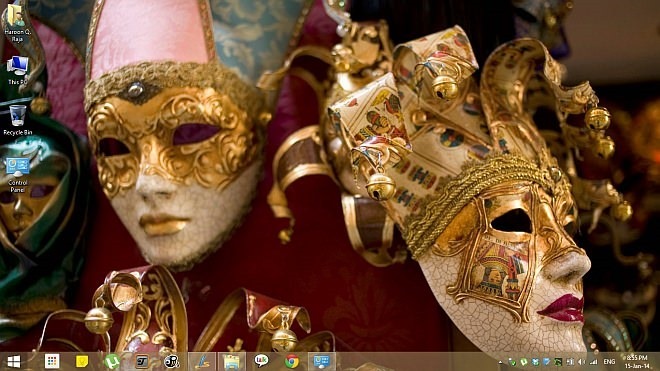The image size is (660, 371).
Task: Open the network signal tray icon
Action: [x=593, y=362]
